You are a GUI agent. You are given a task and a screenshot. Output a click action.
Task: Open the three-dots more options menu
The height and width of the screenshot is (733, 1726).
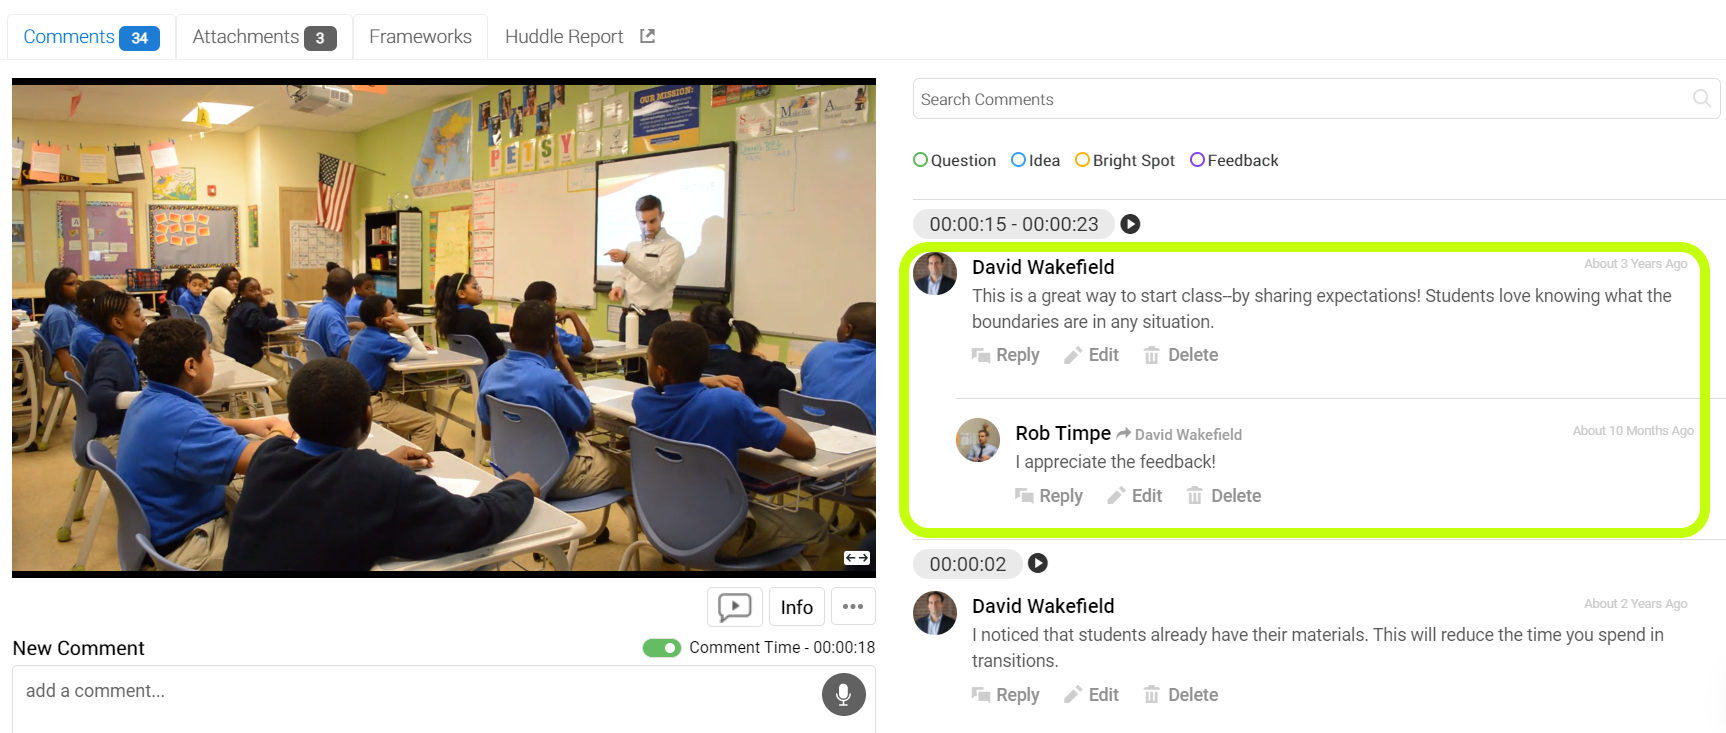click(x=853, y=607)
